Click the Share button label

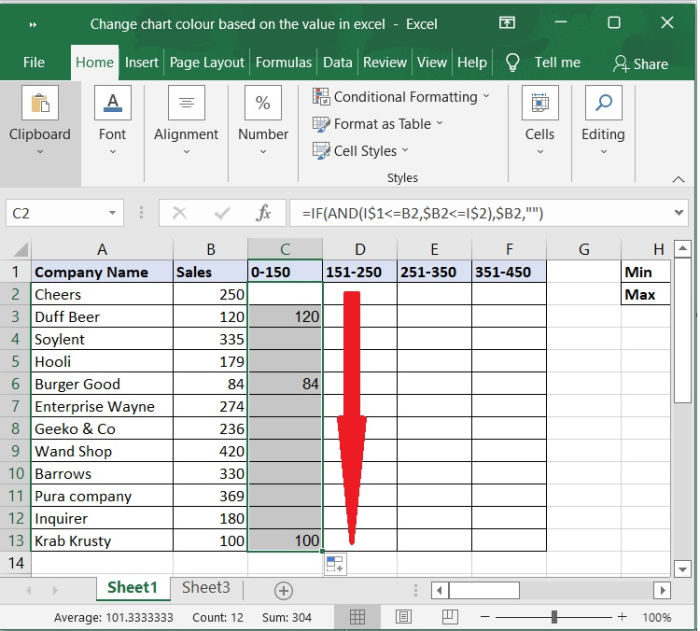[x=651, y=64]
